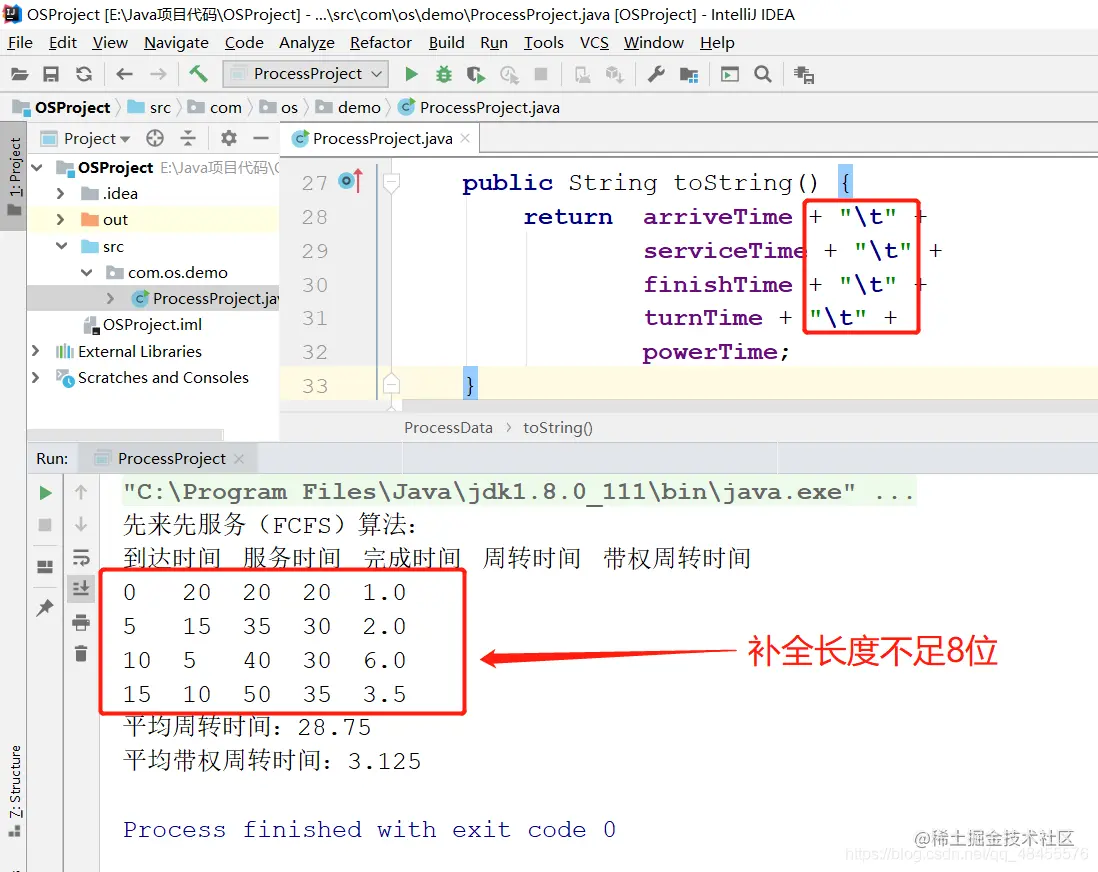The height and width of the screenshot is (872, 1098).
Task: Rerun program with Run panel green play icon
Action: click(46, 493)
